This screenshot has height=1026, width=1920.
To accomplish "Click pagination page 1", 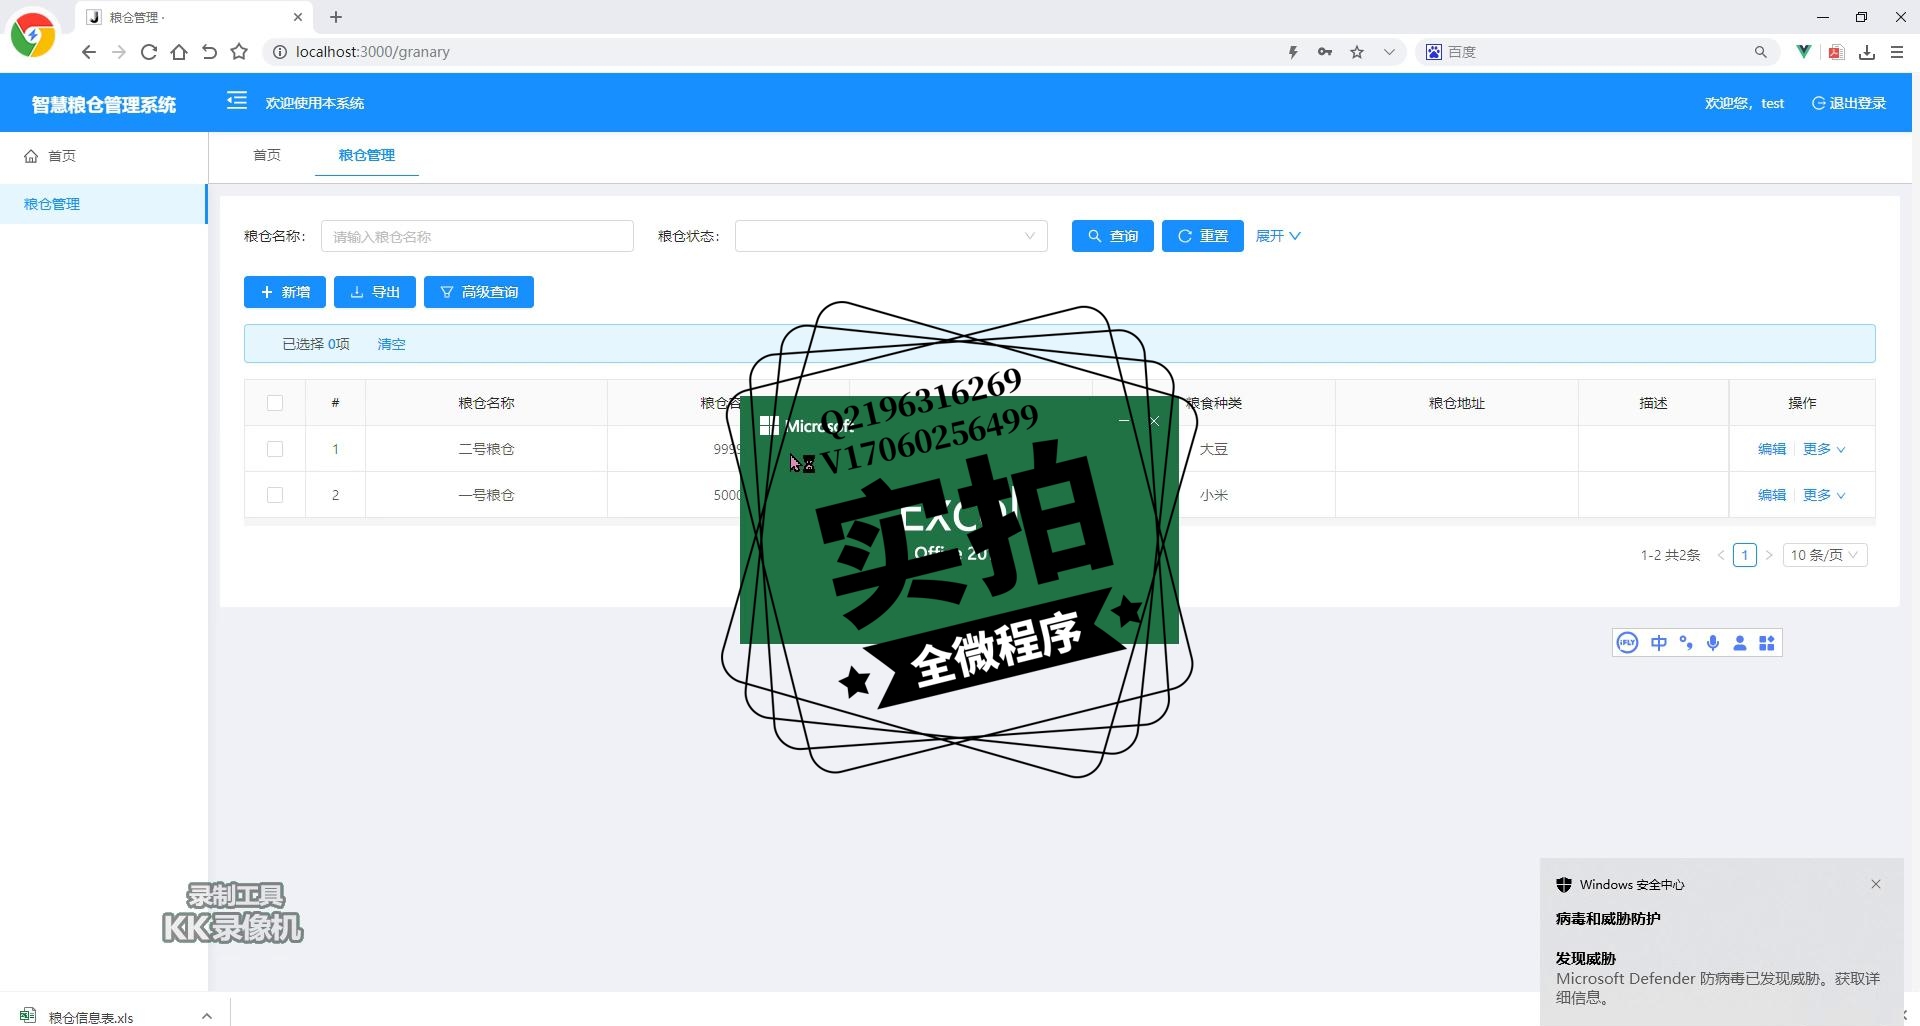I will pyautogui.click(x=1745, y=555).
